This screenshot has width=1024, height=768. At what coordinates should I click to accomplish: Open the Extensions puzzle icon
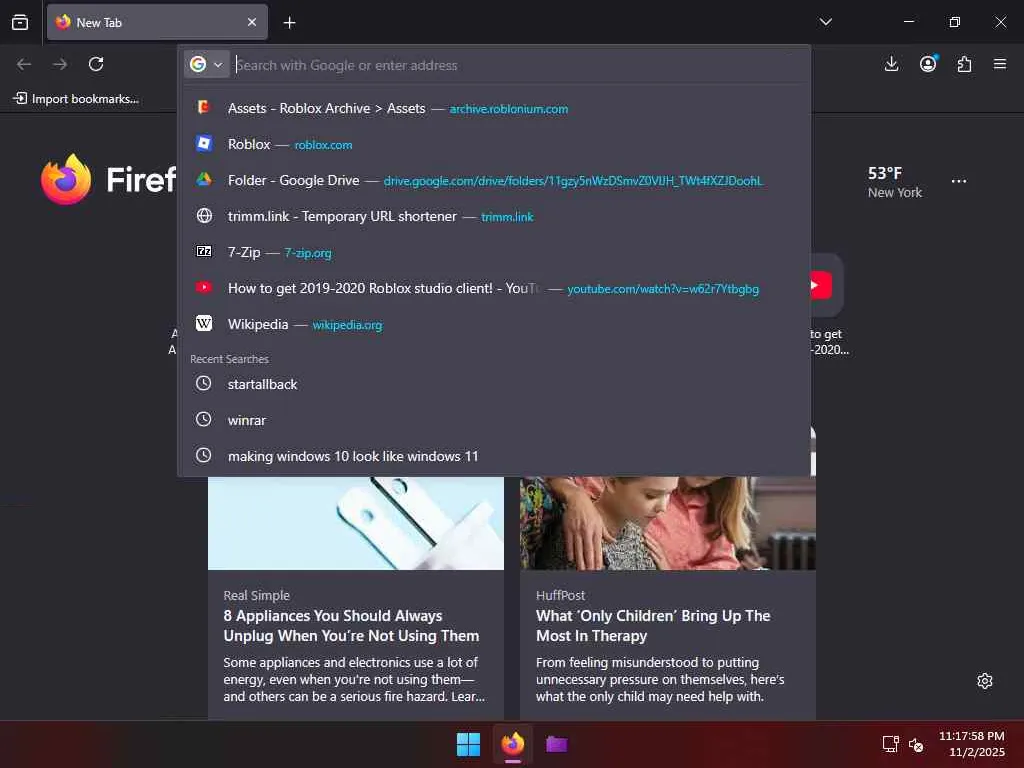point(964,64)
